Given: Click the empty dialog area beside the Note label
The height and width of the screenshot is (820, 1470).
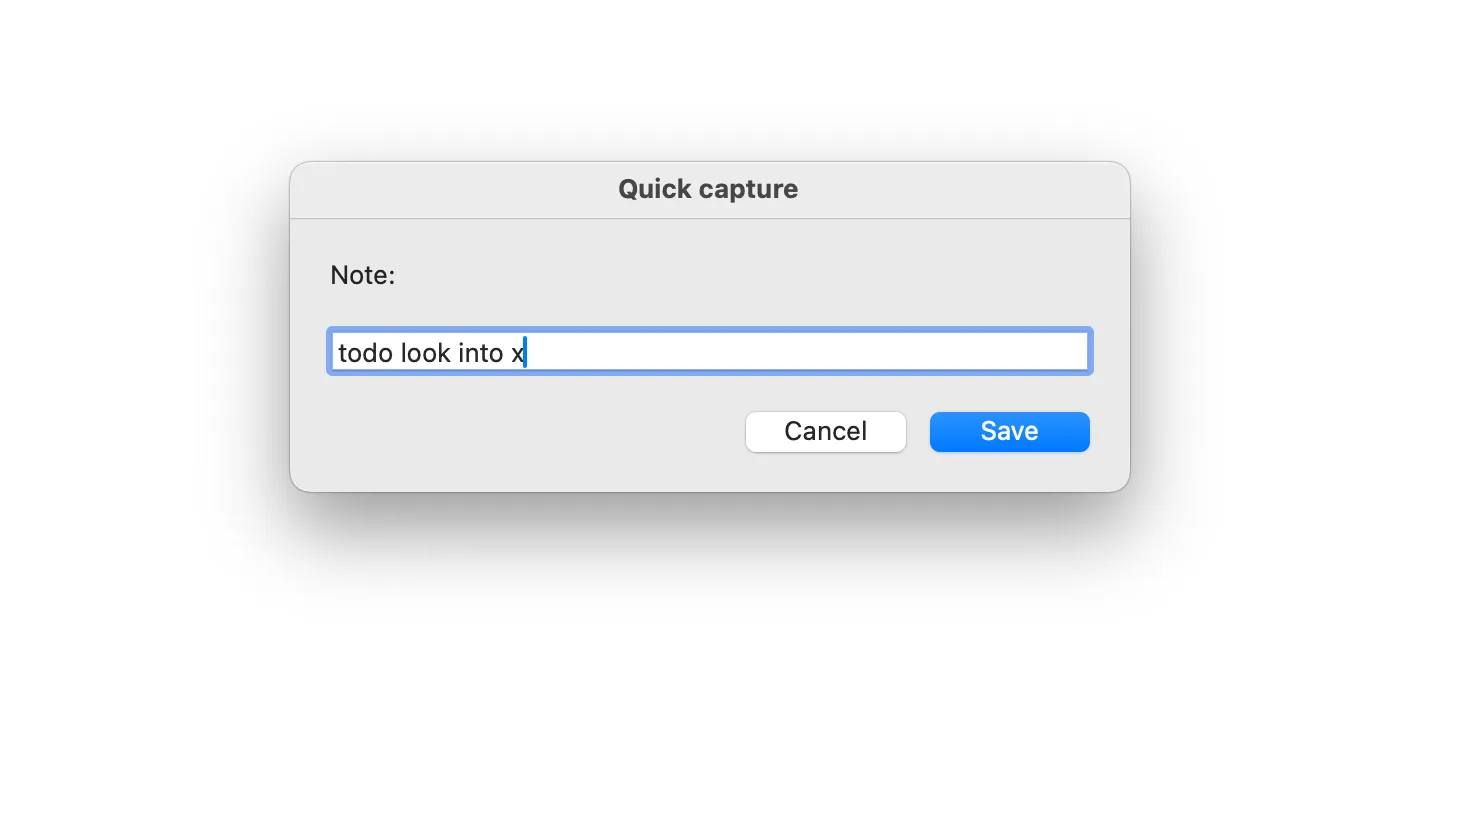Looking at the screenshot, I should (750, 275).
